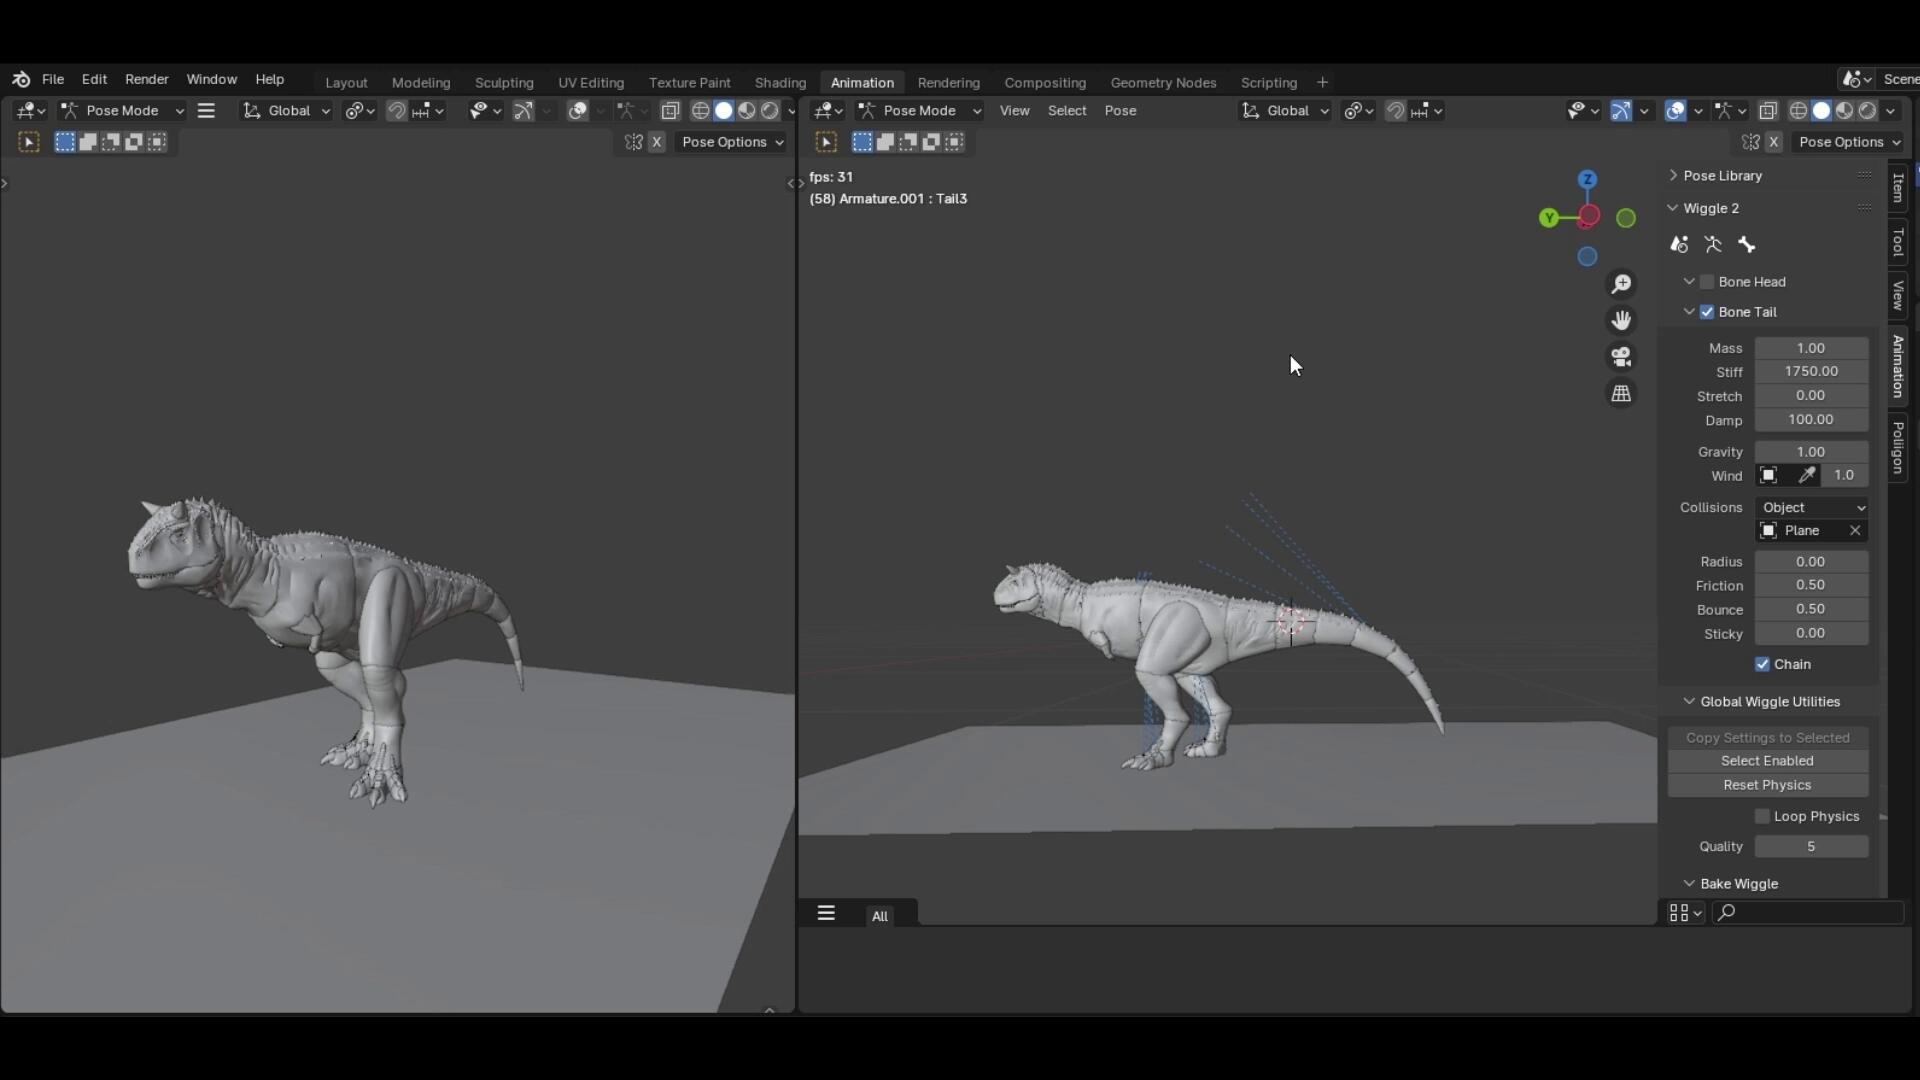Click the All button in timeline
The image size is (1920, 1080).
click(880, 916)
